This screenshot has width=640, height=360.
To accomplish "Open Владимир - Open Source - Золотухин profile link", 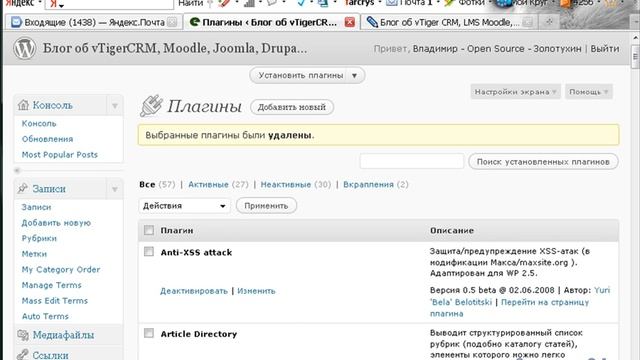I will click(497, 49).
